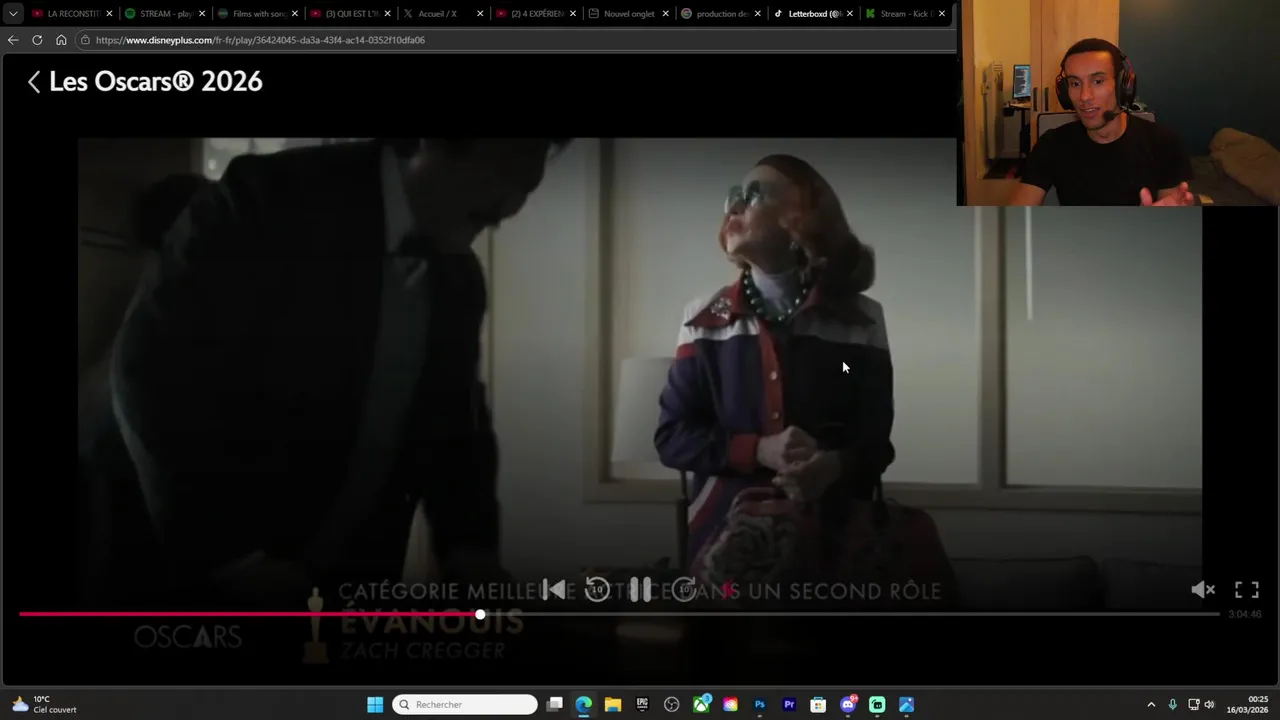Open the weather widget Ciel couvert
The width and height of the screenshot is (1280, 720).
pyautogui.click(x=44, y=704)
